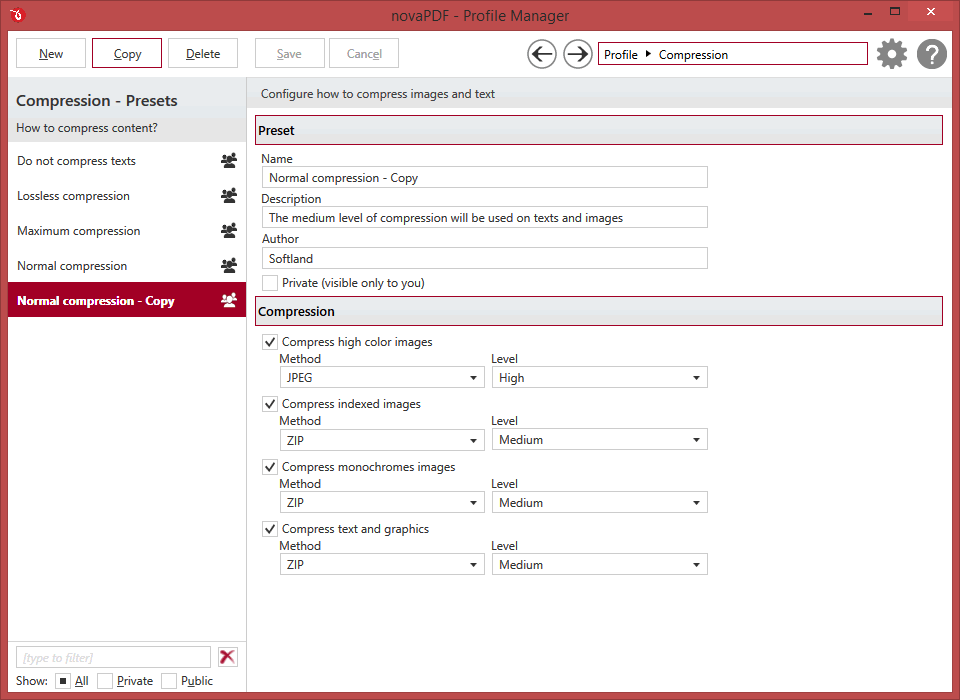Maximize the Profile Manager window
The height and width of the screenshot is (700, 960).
pos(895,12)
